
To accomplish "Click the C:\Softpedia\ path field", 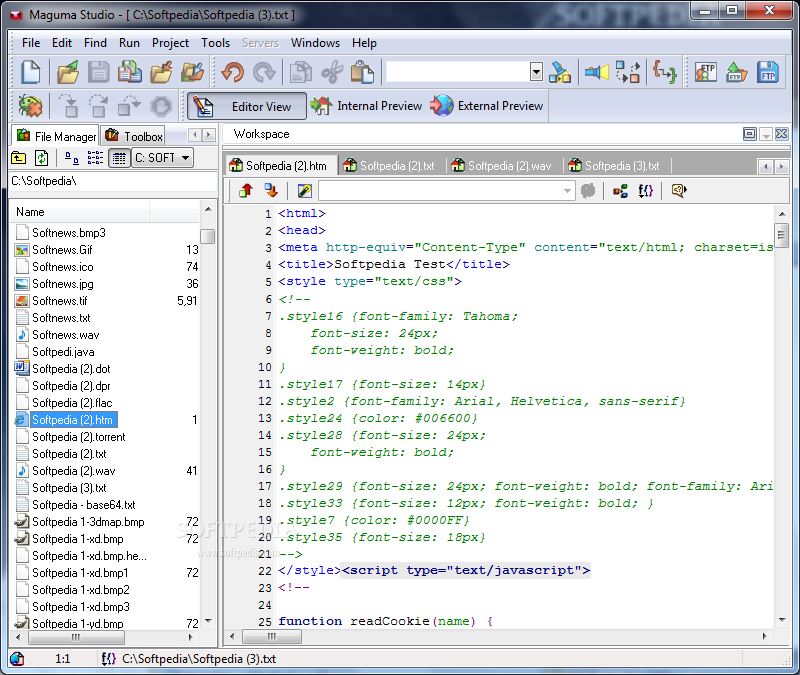I will 112,181.
